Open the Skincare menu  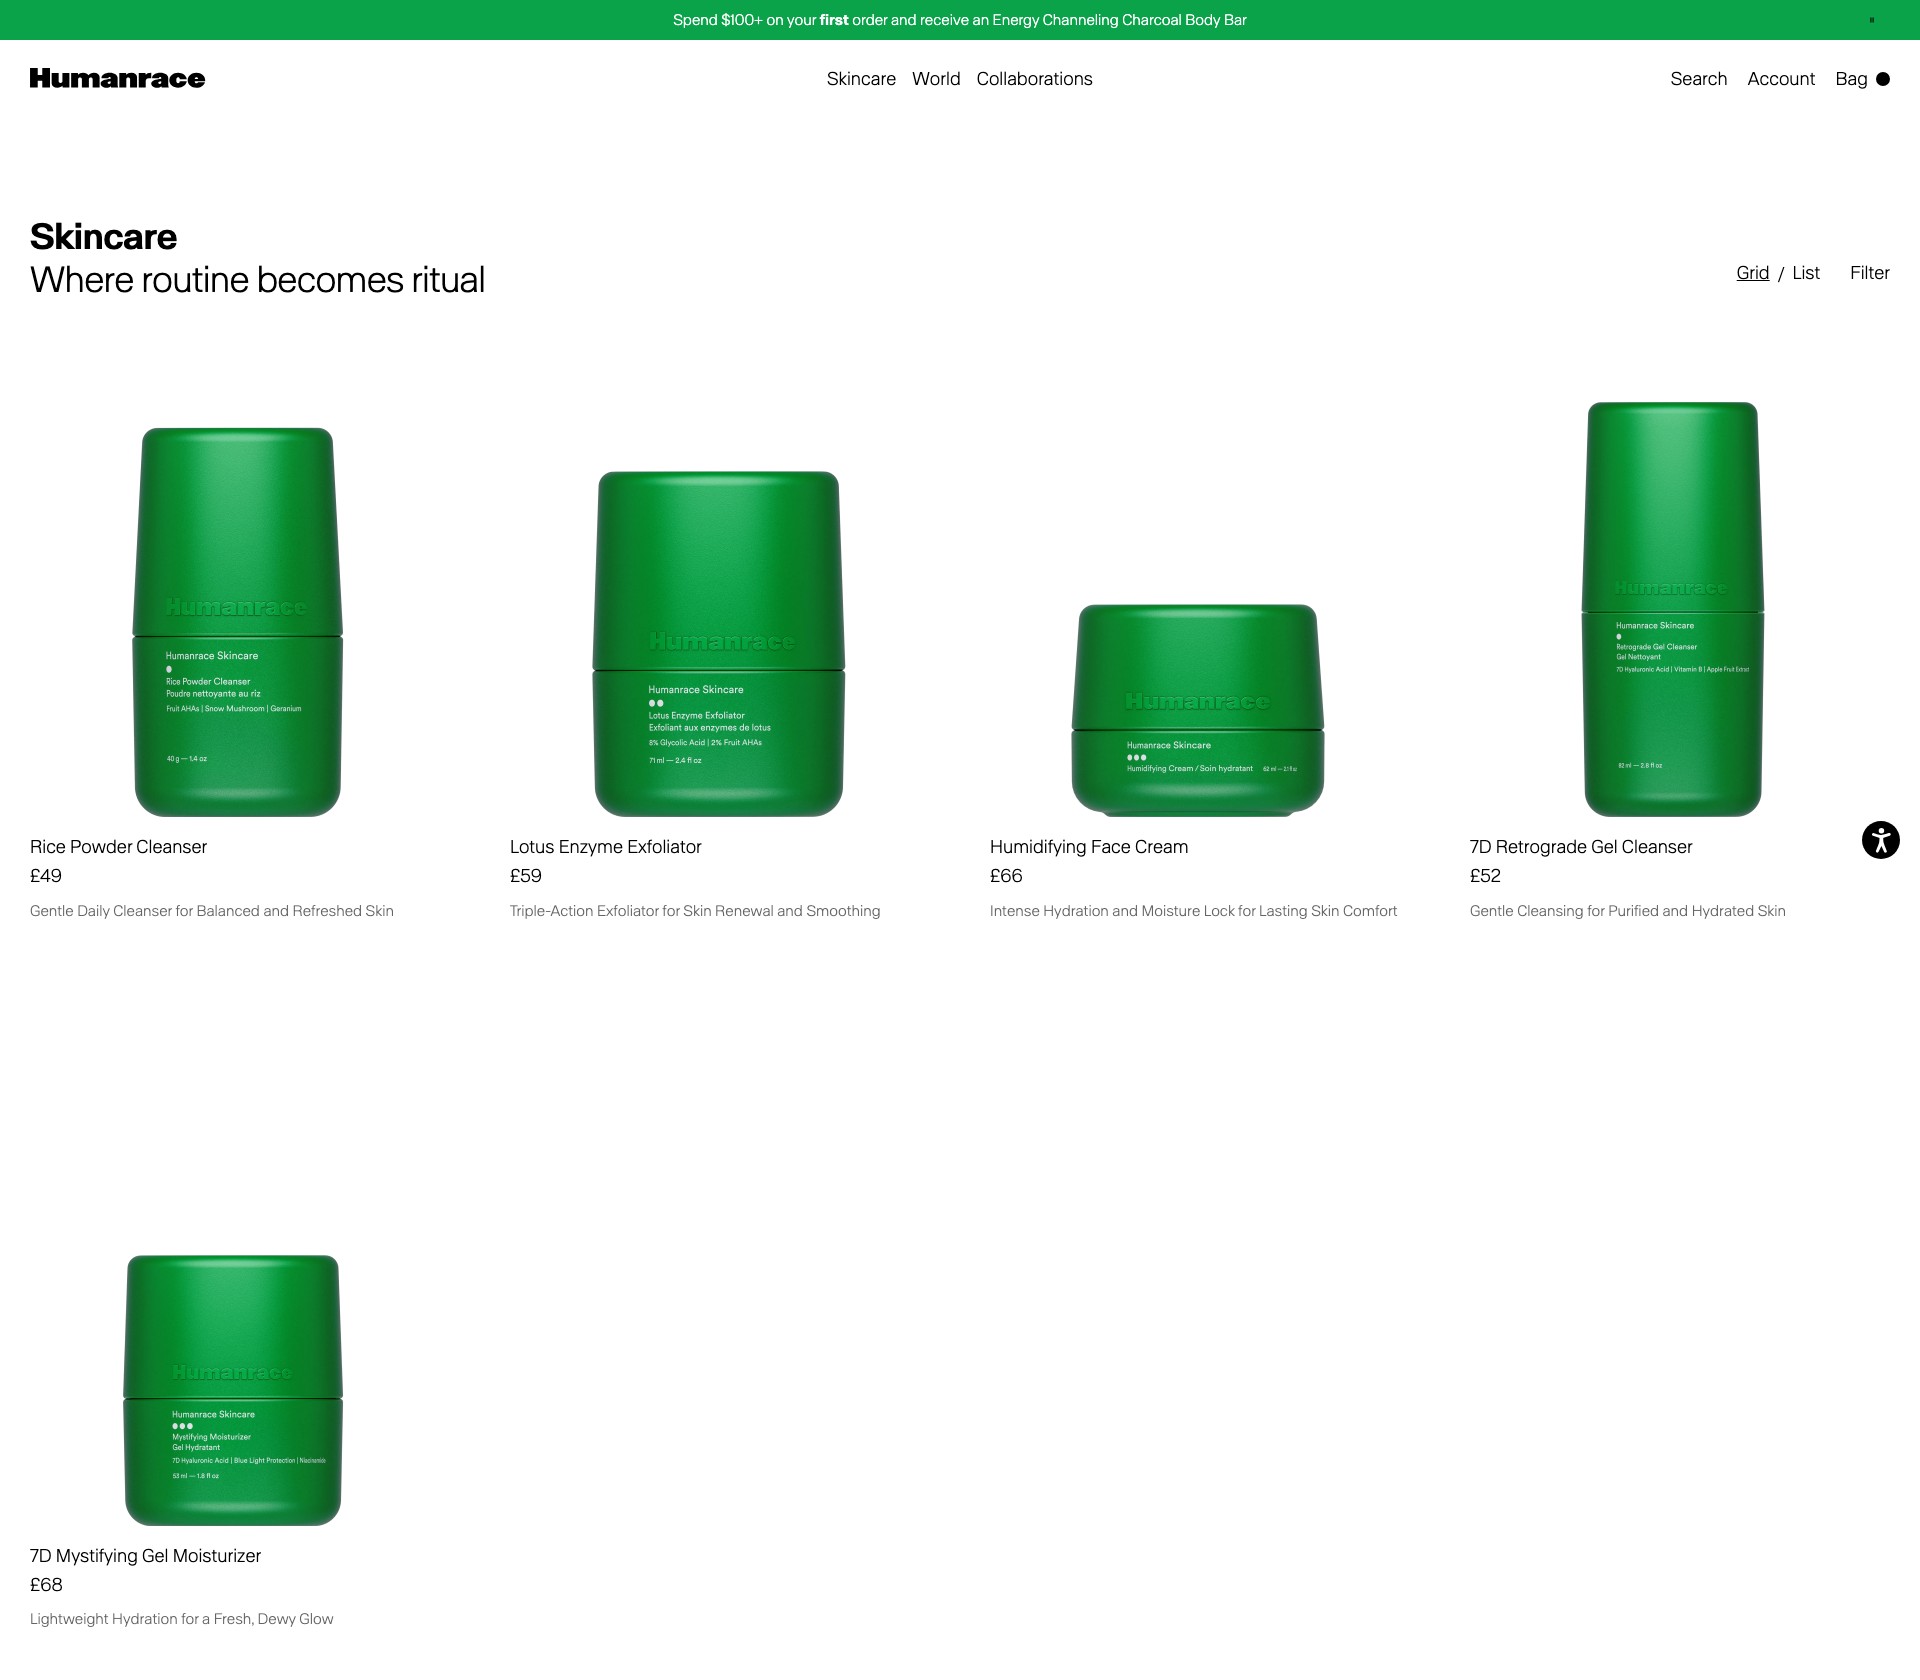coord(861,79)
